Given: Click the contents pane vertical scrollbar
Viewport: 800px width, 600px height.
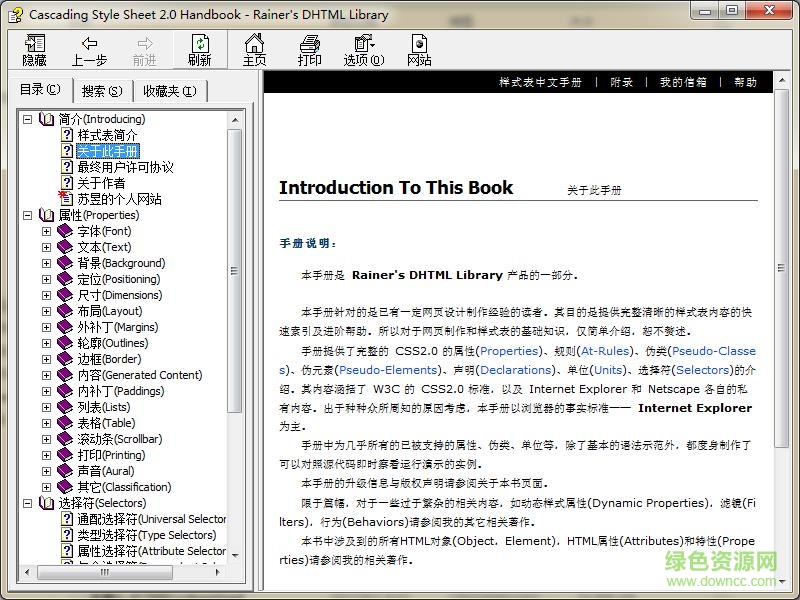Looking at the screenshot, I should click(x=235, y=270).
